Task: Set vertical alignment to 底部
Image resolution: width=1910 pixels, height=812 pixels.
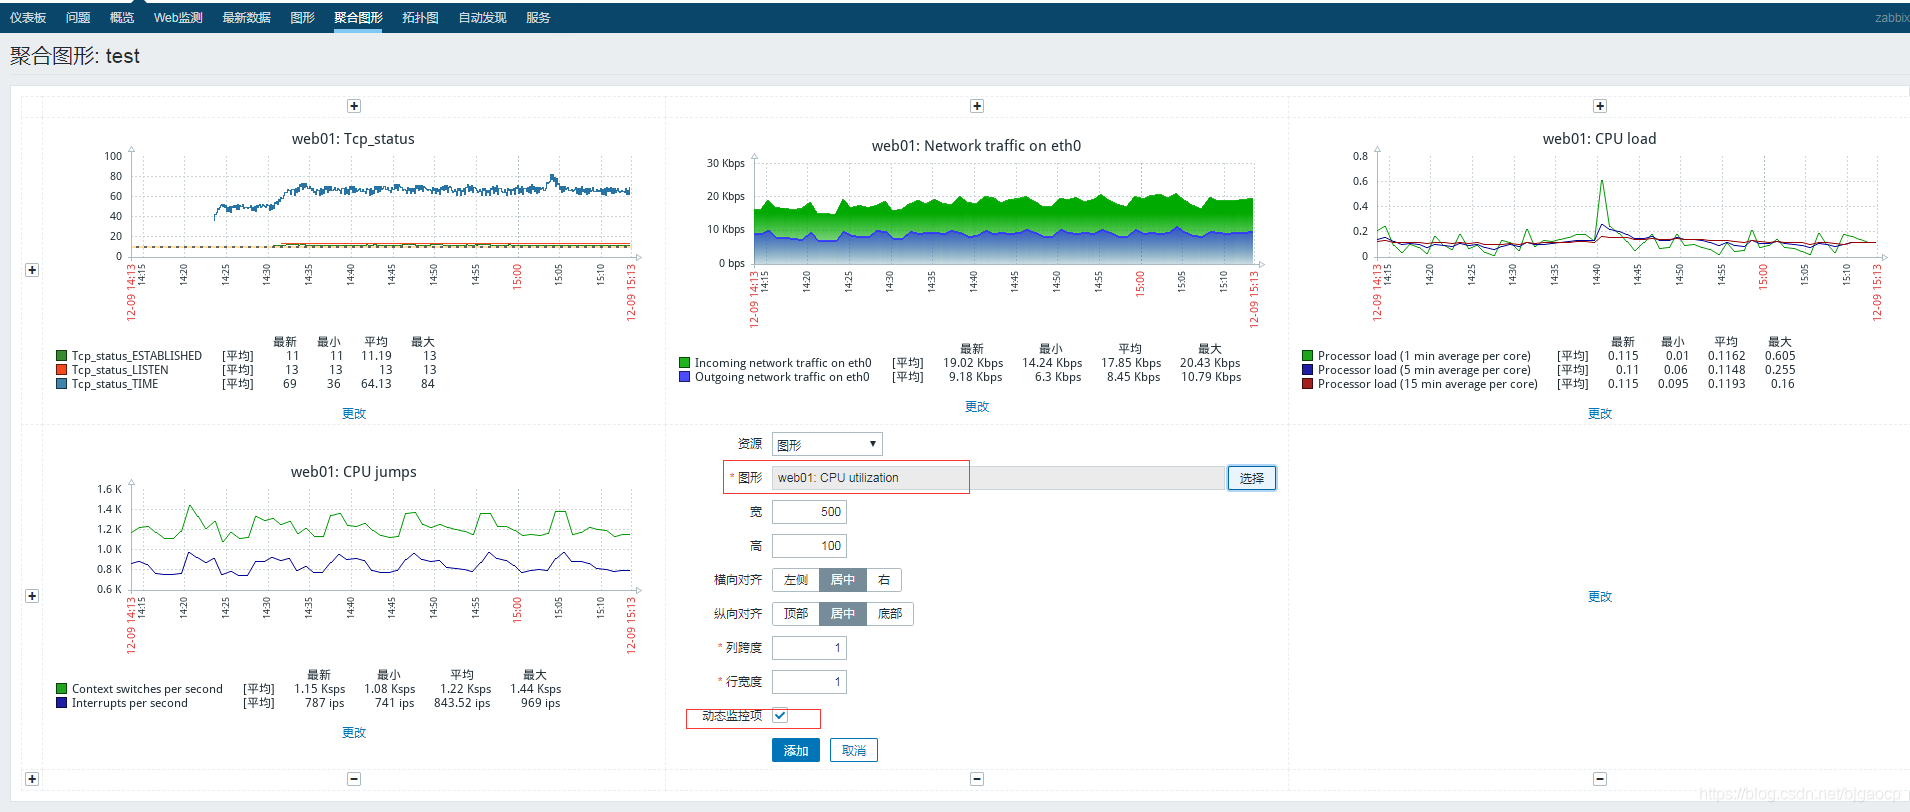Action: 890,614
